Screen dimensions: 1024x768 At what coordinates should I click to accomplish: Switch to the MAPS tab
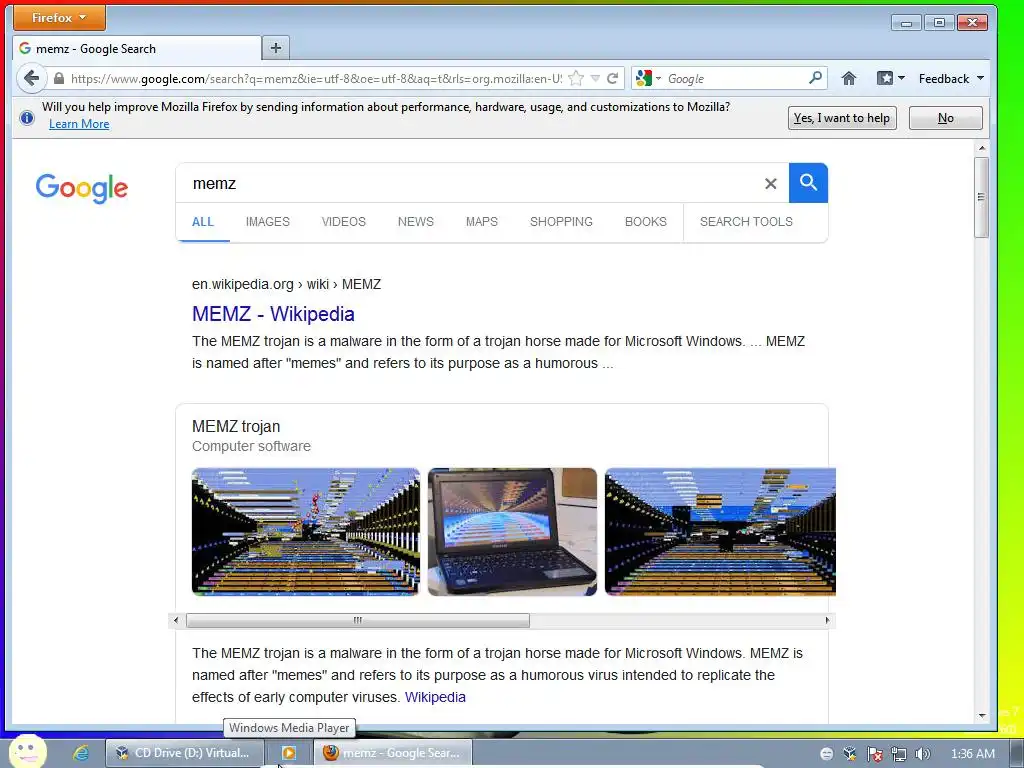[482, 222]
